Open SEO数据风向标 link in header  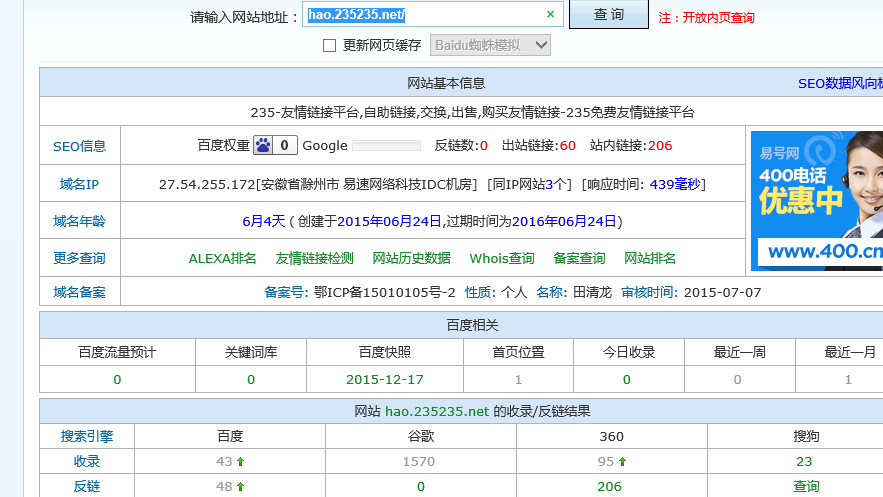[839, 84]
